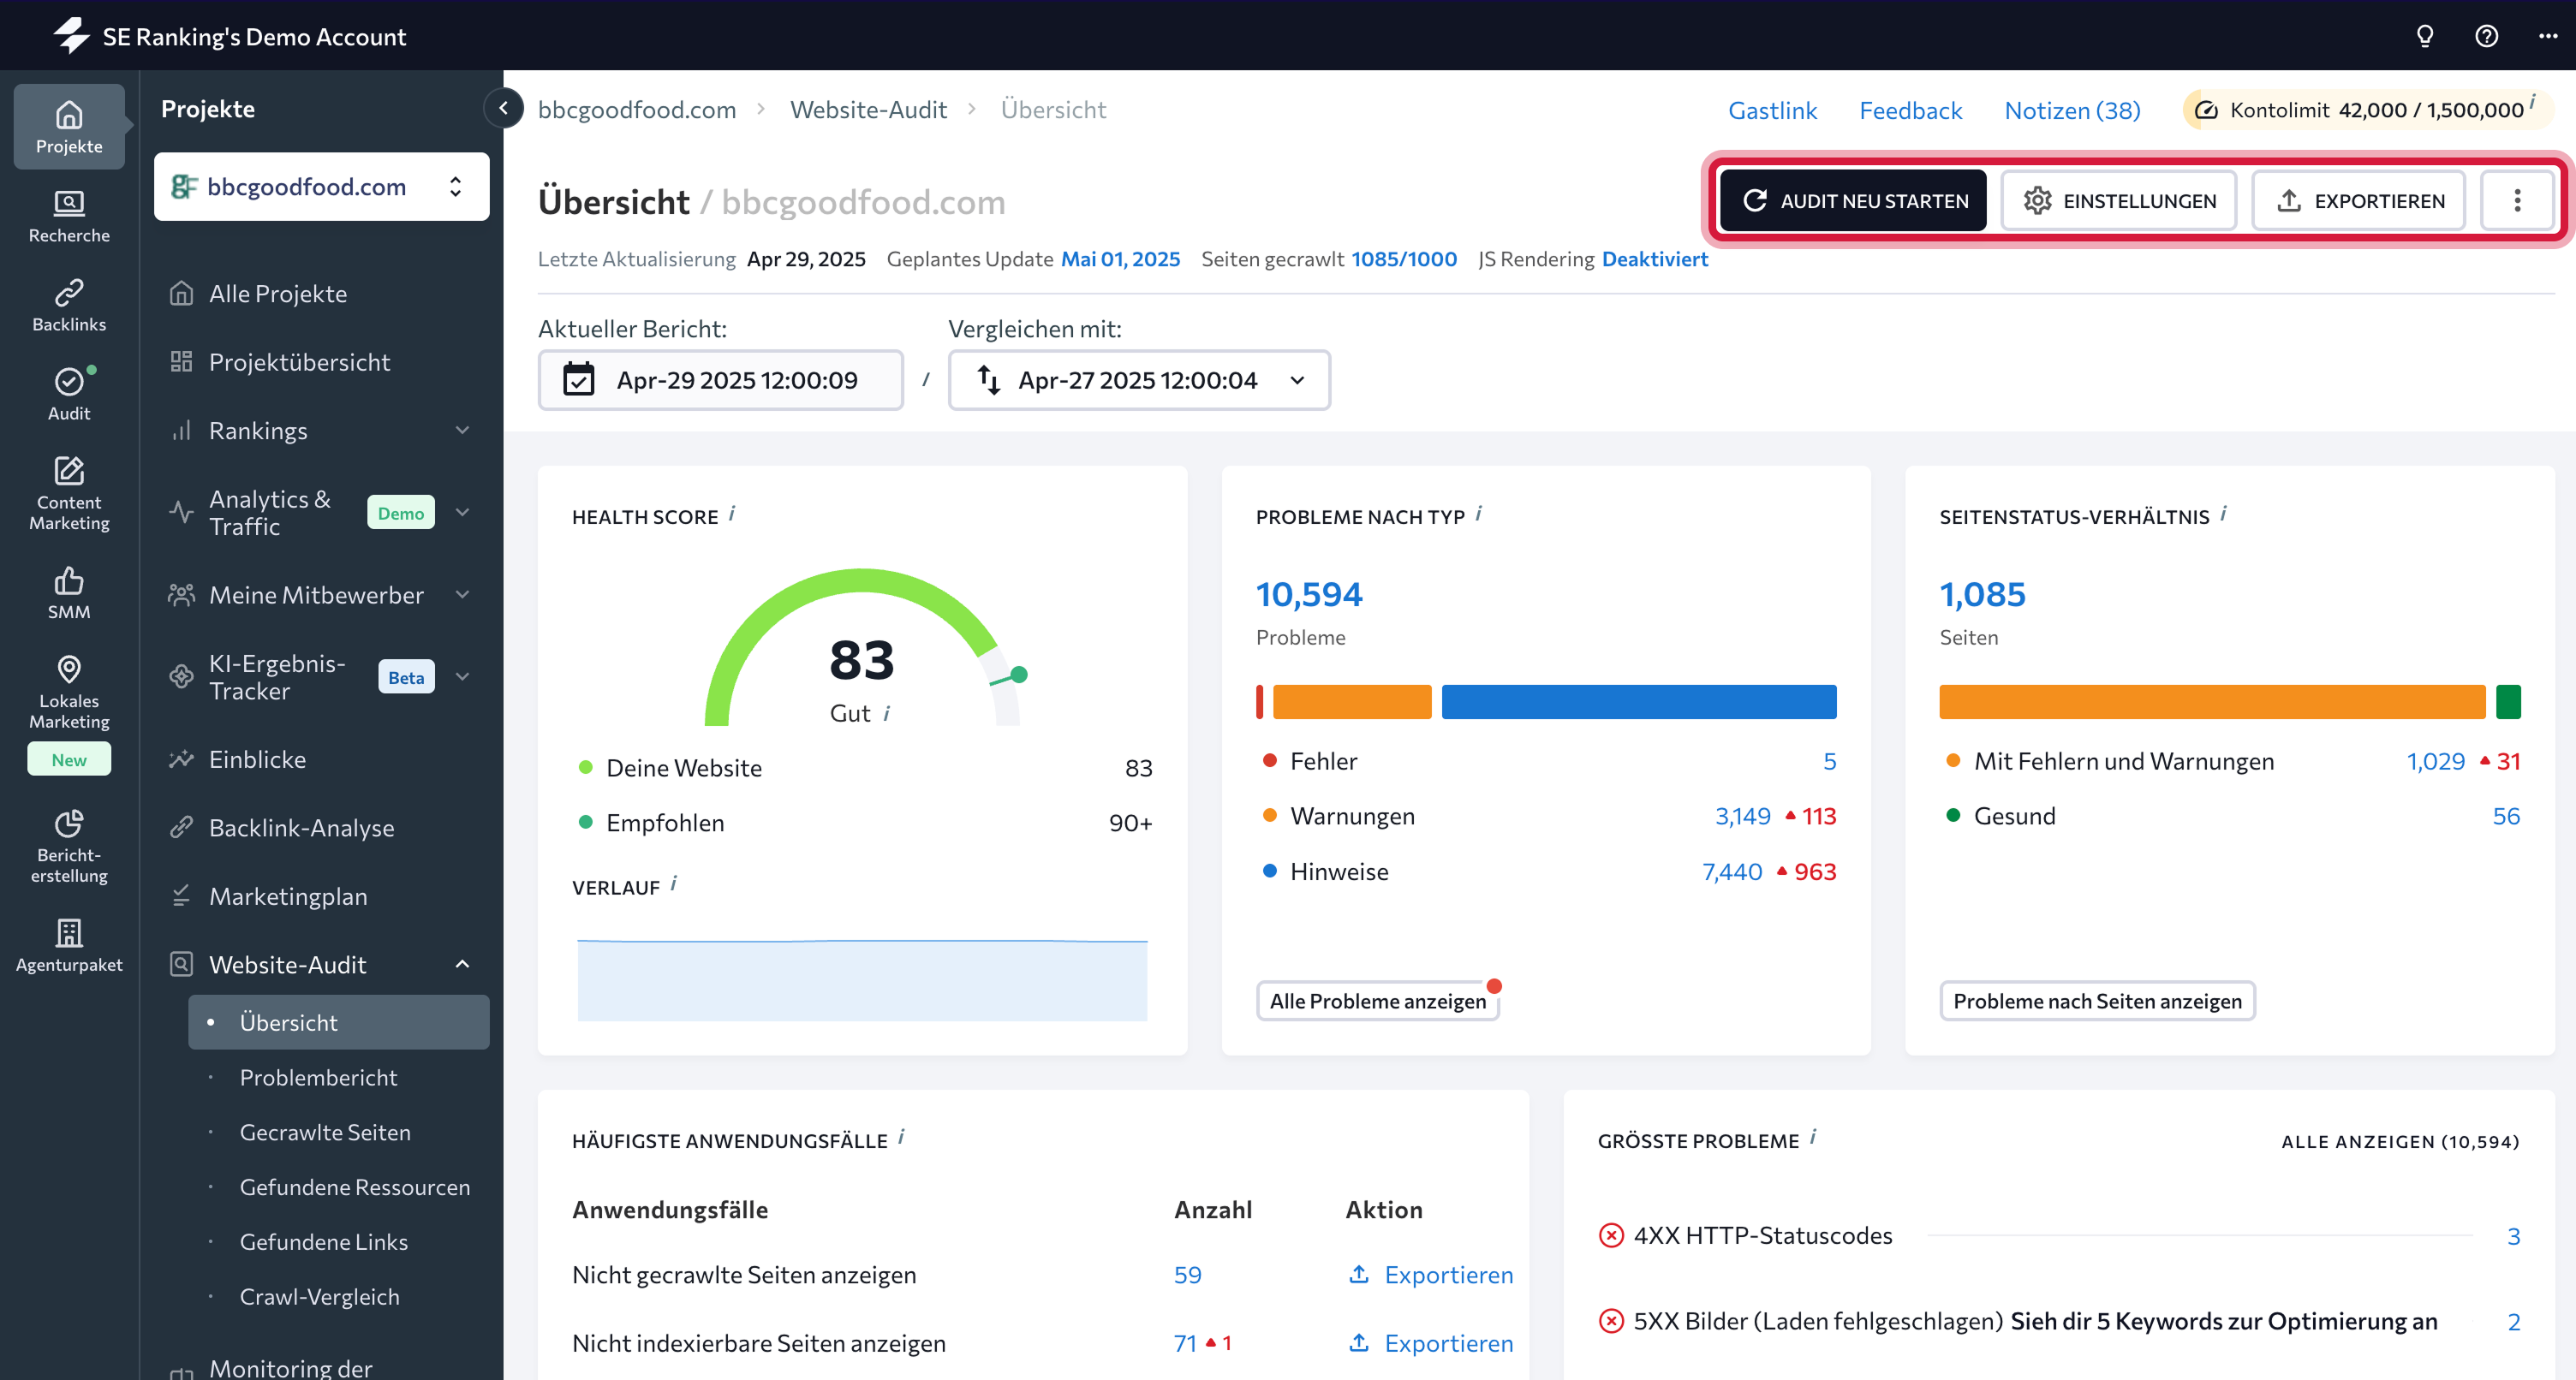Select Crawl-Vergleich submenu item
The width and height of the screenshot is (2576, 1380).
(319, 1297)
